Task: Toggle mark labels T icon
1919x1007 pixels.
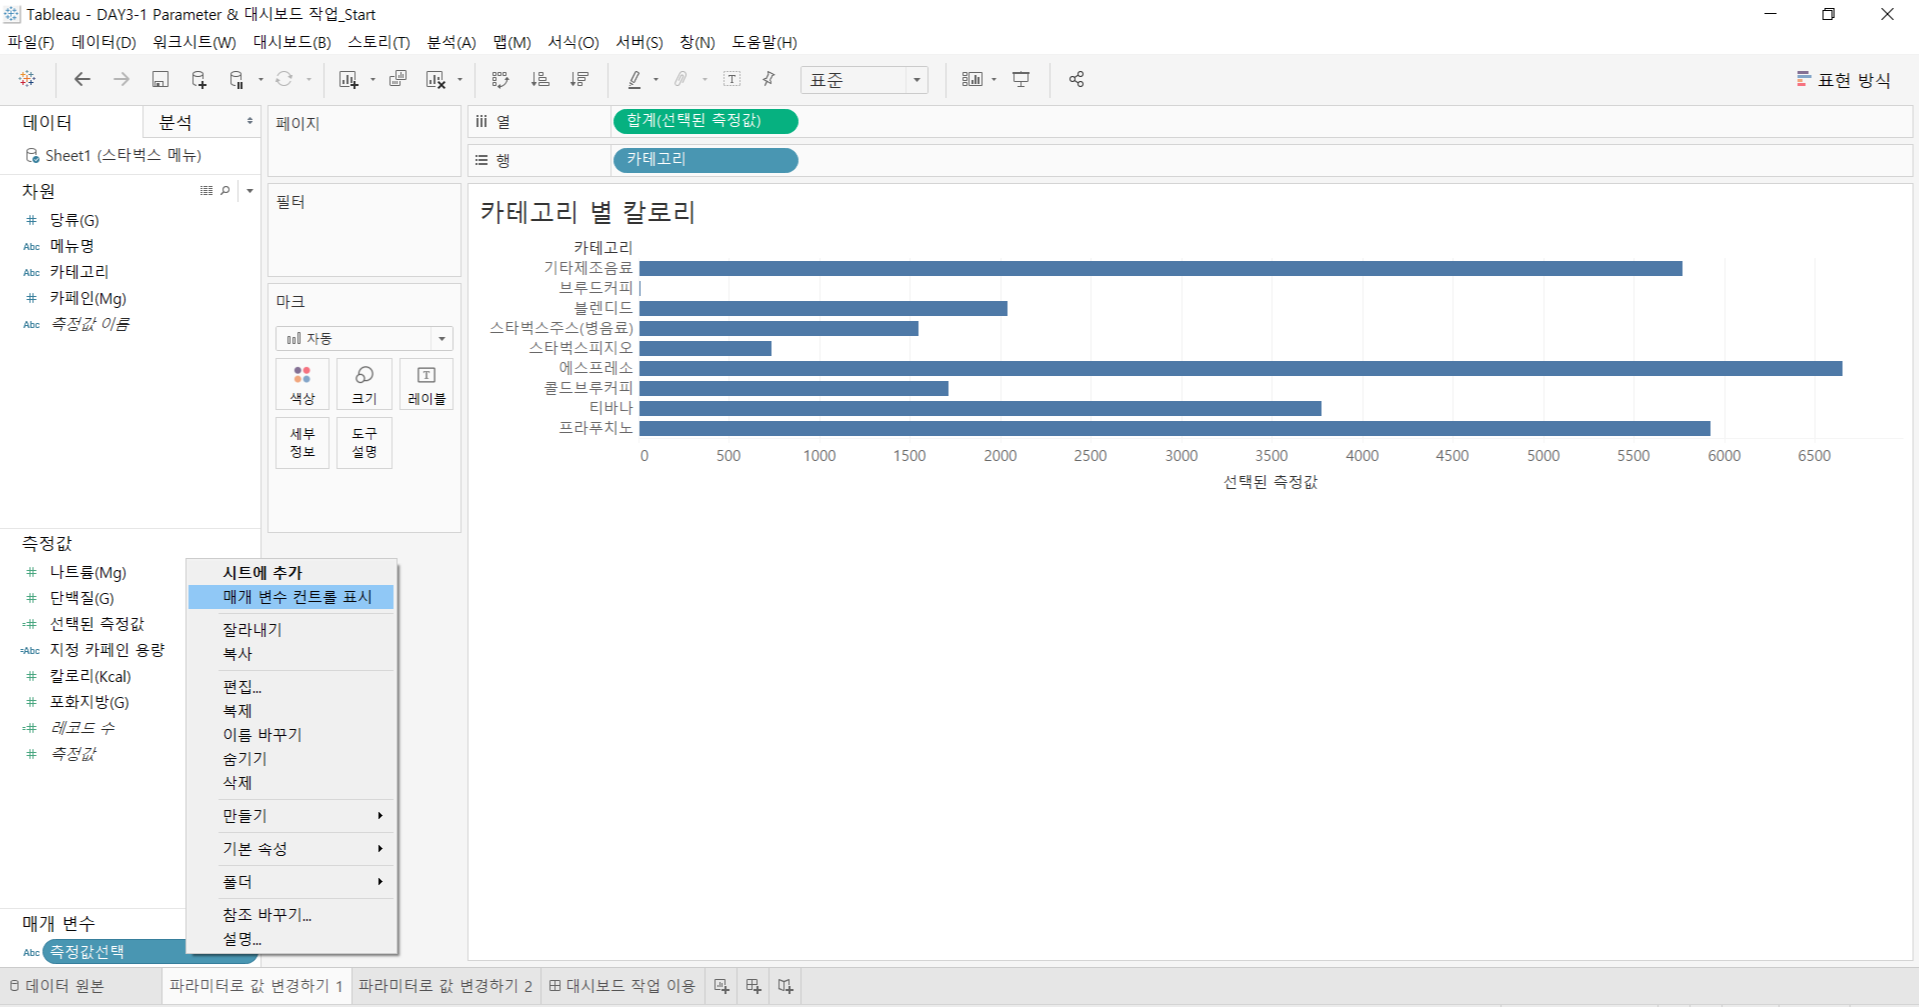Action: click(x=732, y=79)
